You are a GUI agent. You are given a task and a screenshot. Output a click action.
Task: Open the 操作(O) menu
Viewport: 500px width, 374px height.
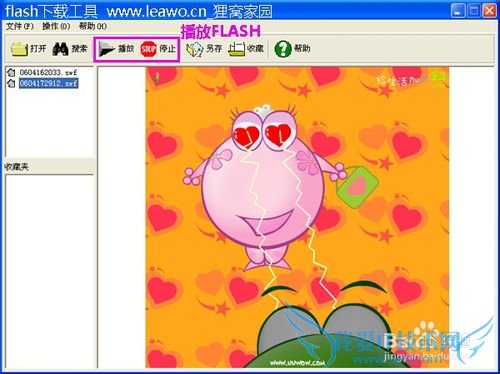56,26
